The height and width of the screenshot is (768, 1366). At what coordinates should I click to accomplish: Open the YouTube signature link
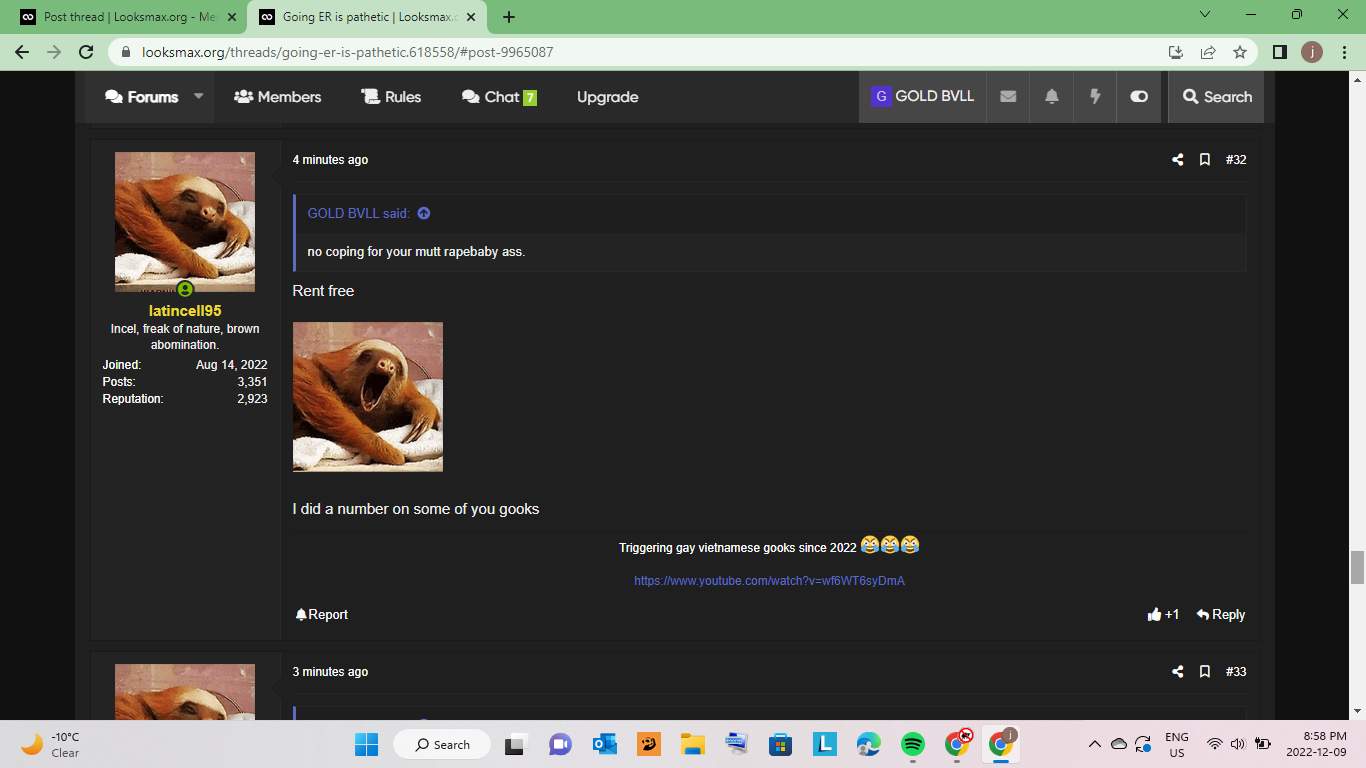pyautogui.click(x=769, y=581)
